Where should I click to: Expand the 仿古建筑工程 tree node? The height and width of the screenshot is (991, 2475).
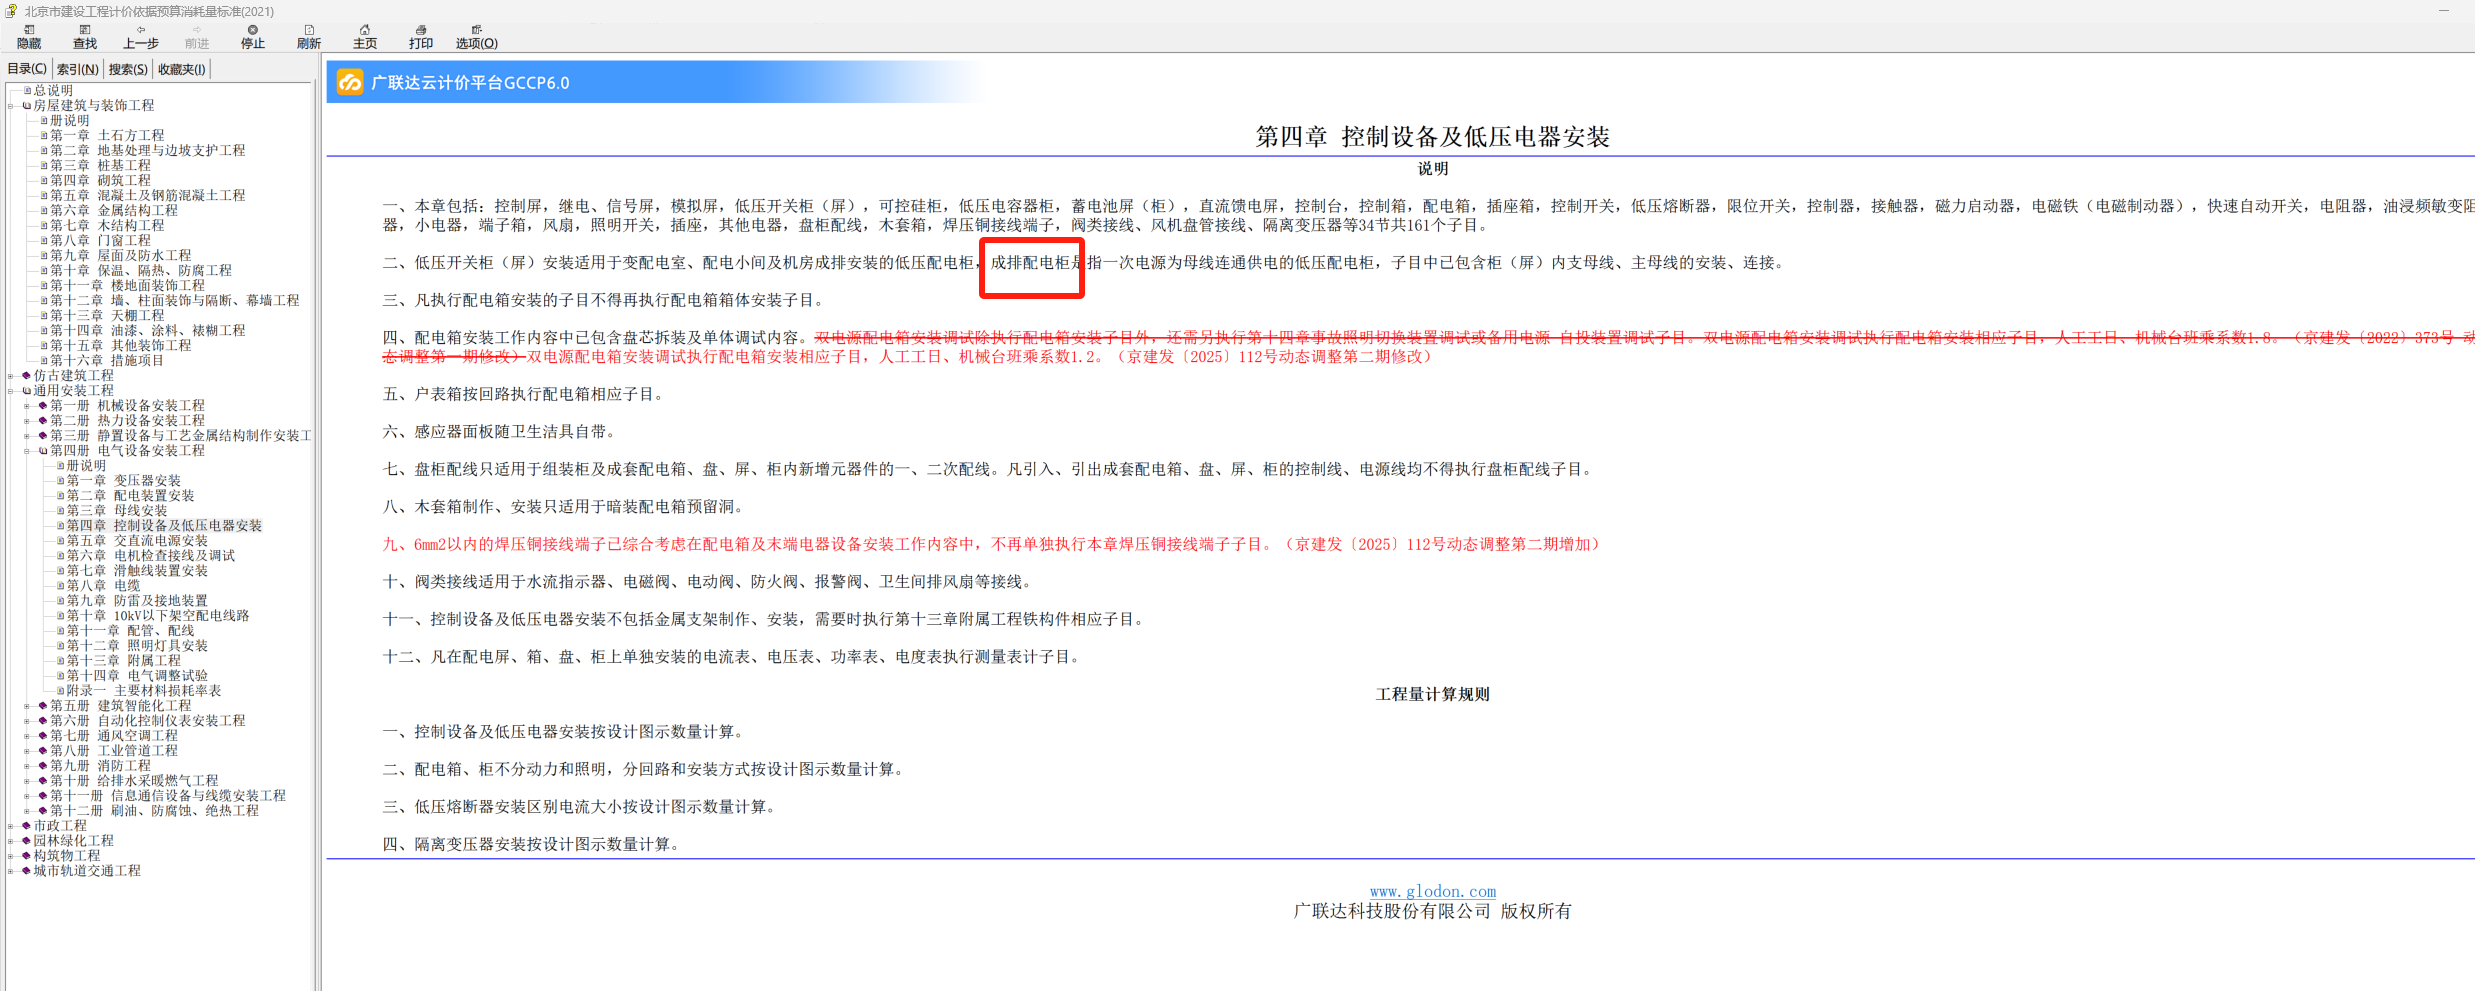pos(12,376)
